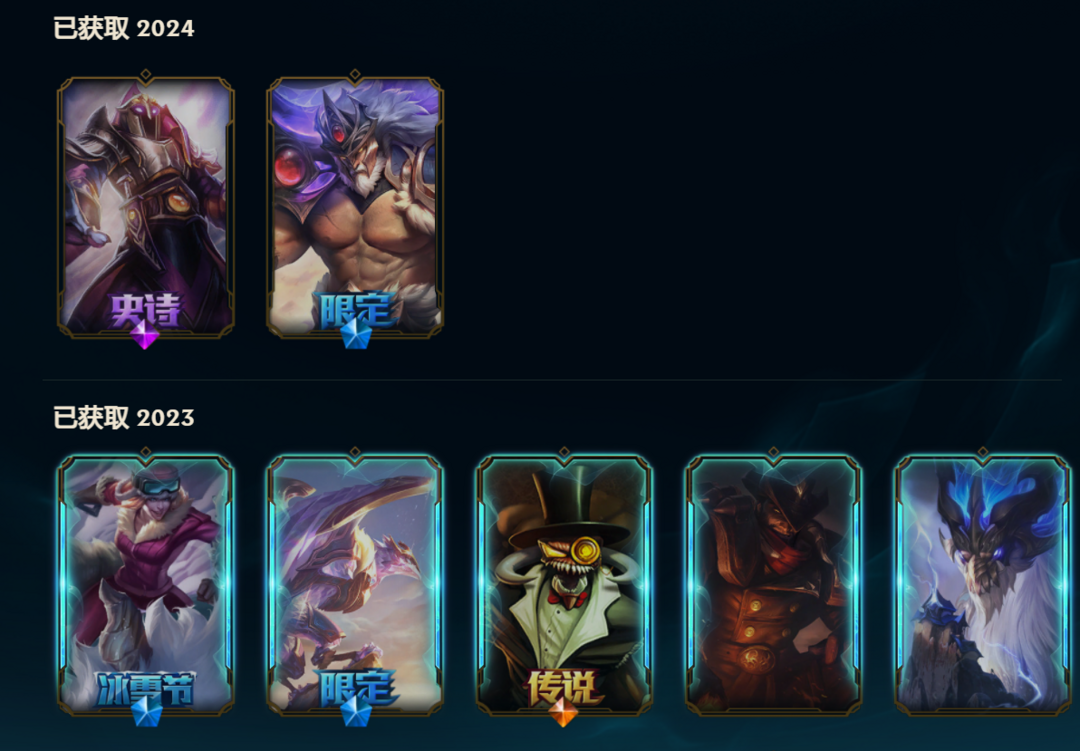Open the blue-flame horned beast skin card
Screen dimensions: 1080x751
click(x=983, y=584)
